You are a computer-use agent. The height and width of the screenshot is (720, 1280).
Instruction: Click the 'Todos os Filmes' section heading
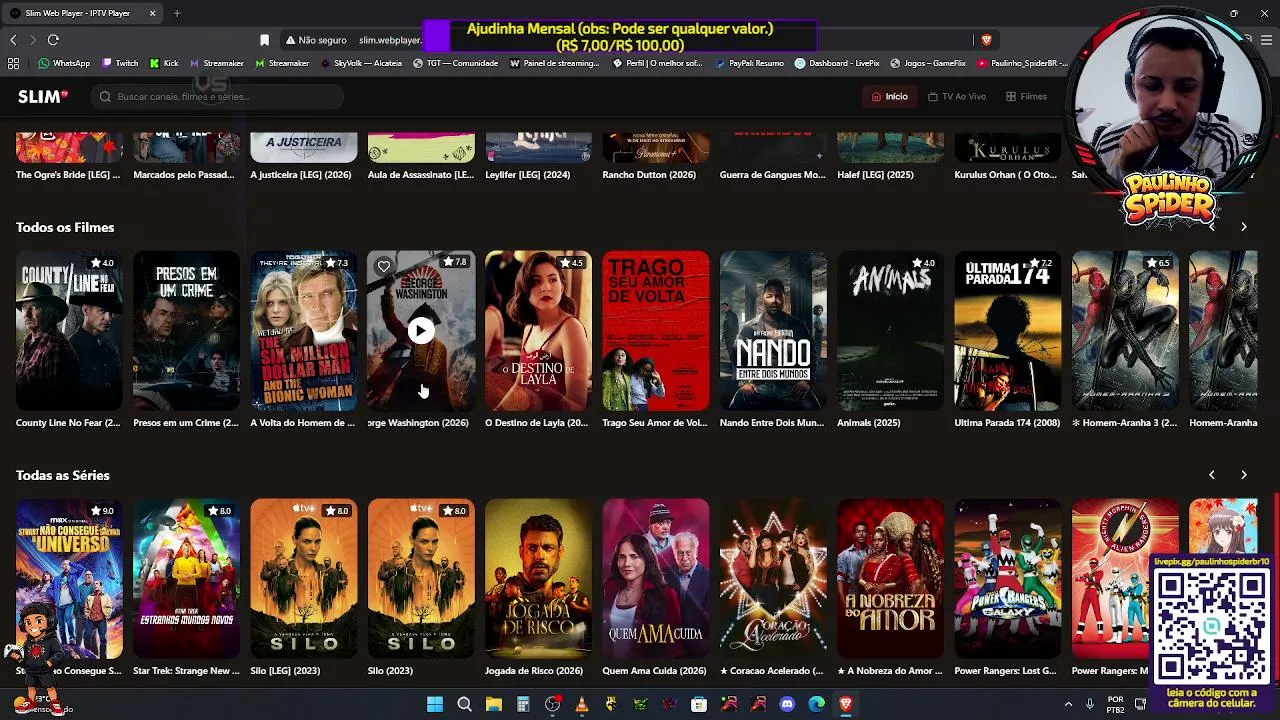(65, 227)
